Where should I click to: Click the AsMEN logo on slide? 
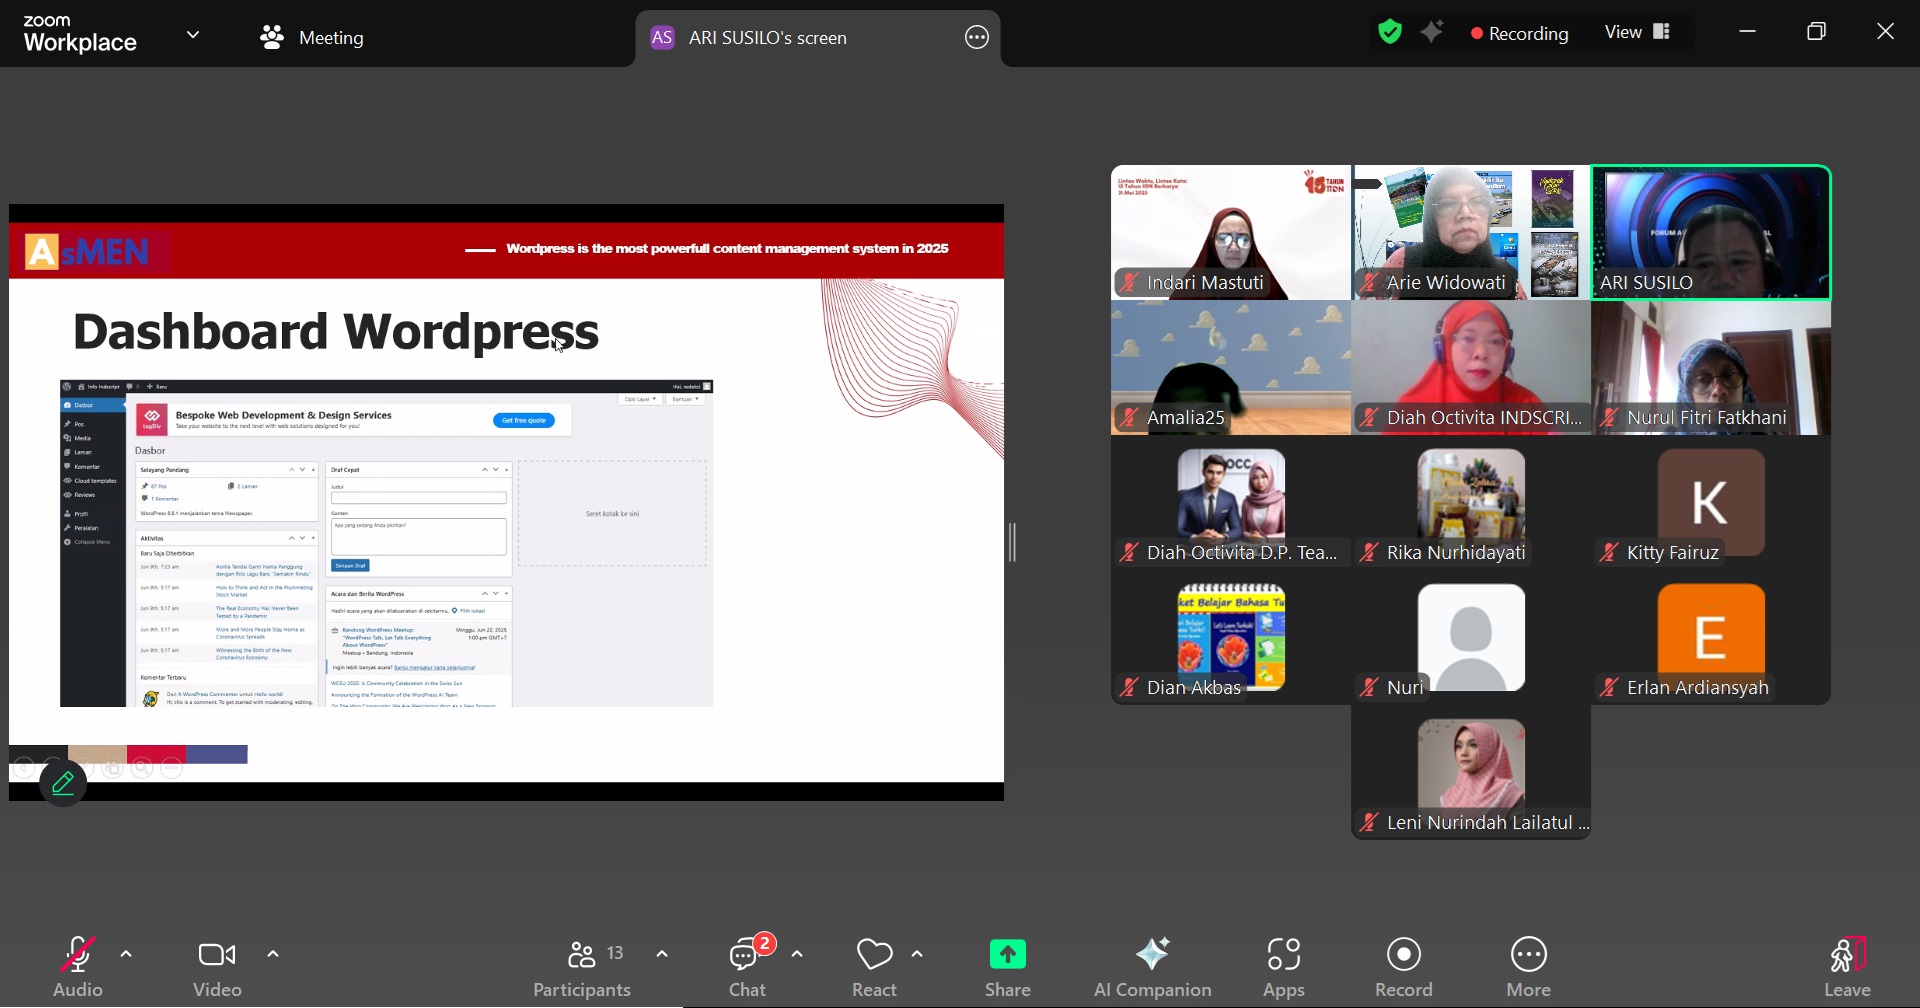click(x=88, y=252)
